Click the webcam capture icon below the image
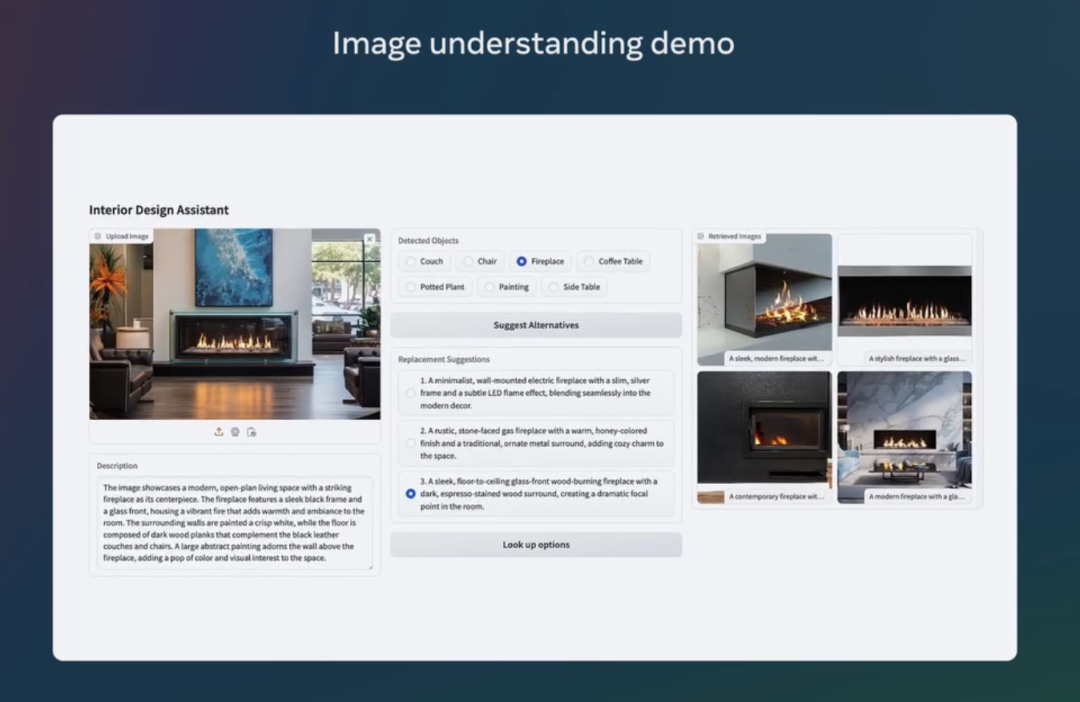The width and height of the screenshot is (1080, 702). coord(235,432)
